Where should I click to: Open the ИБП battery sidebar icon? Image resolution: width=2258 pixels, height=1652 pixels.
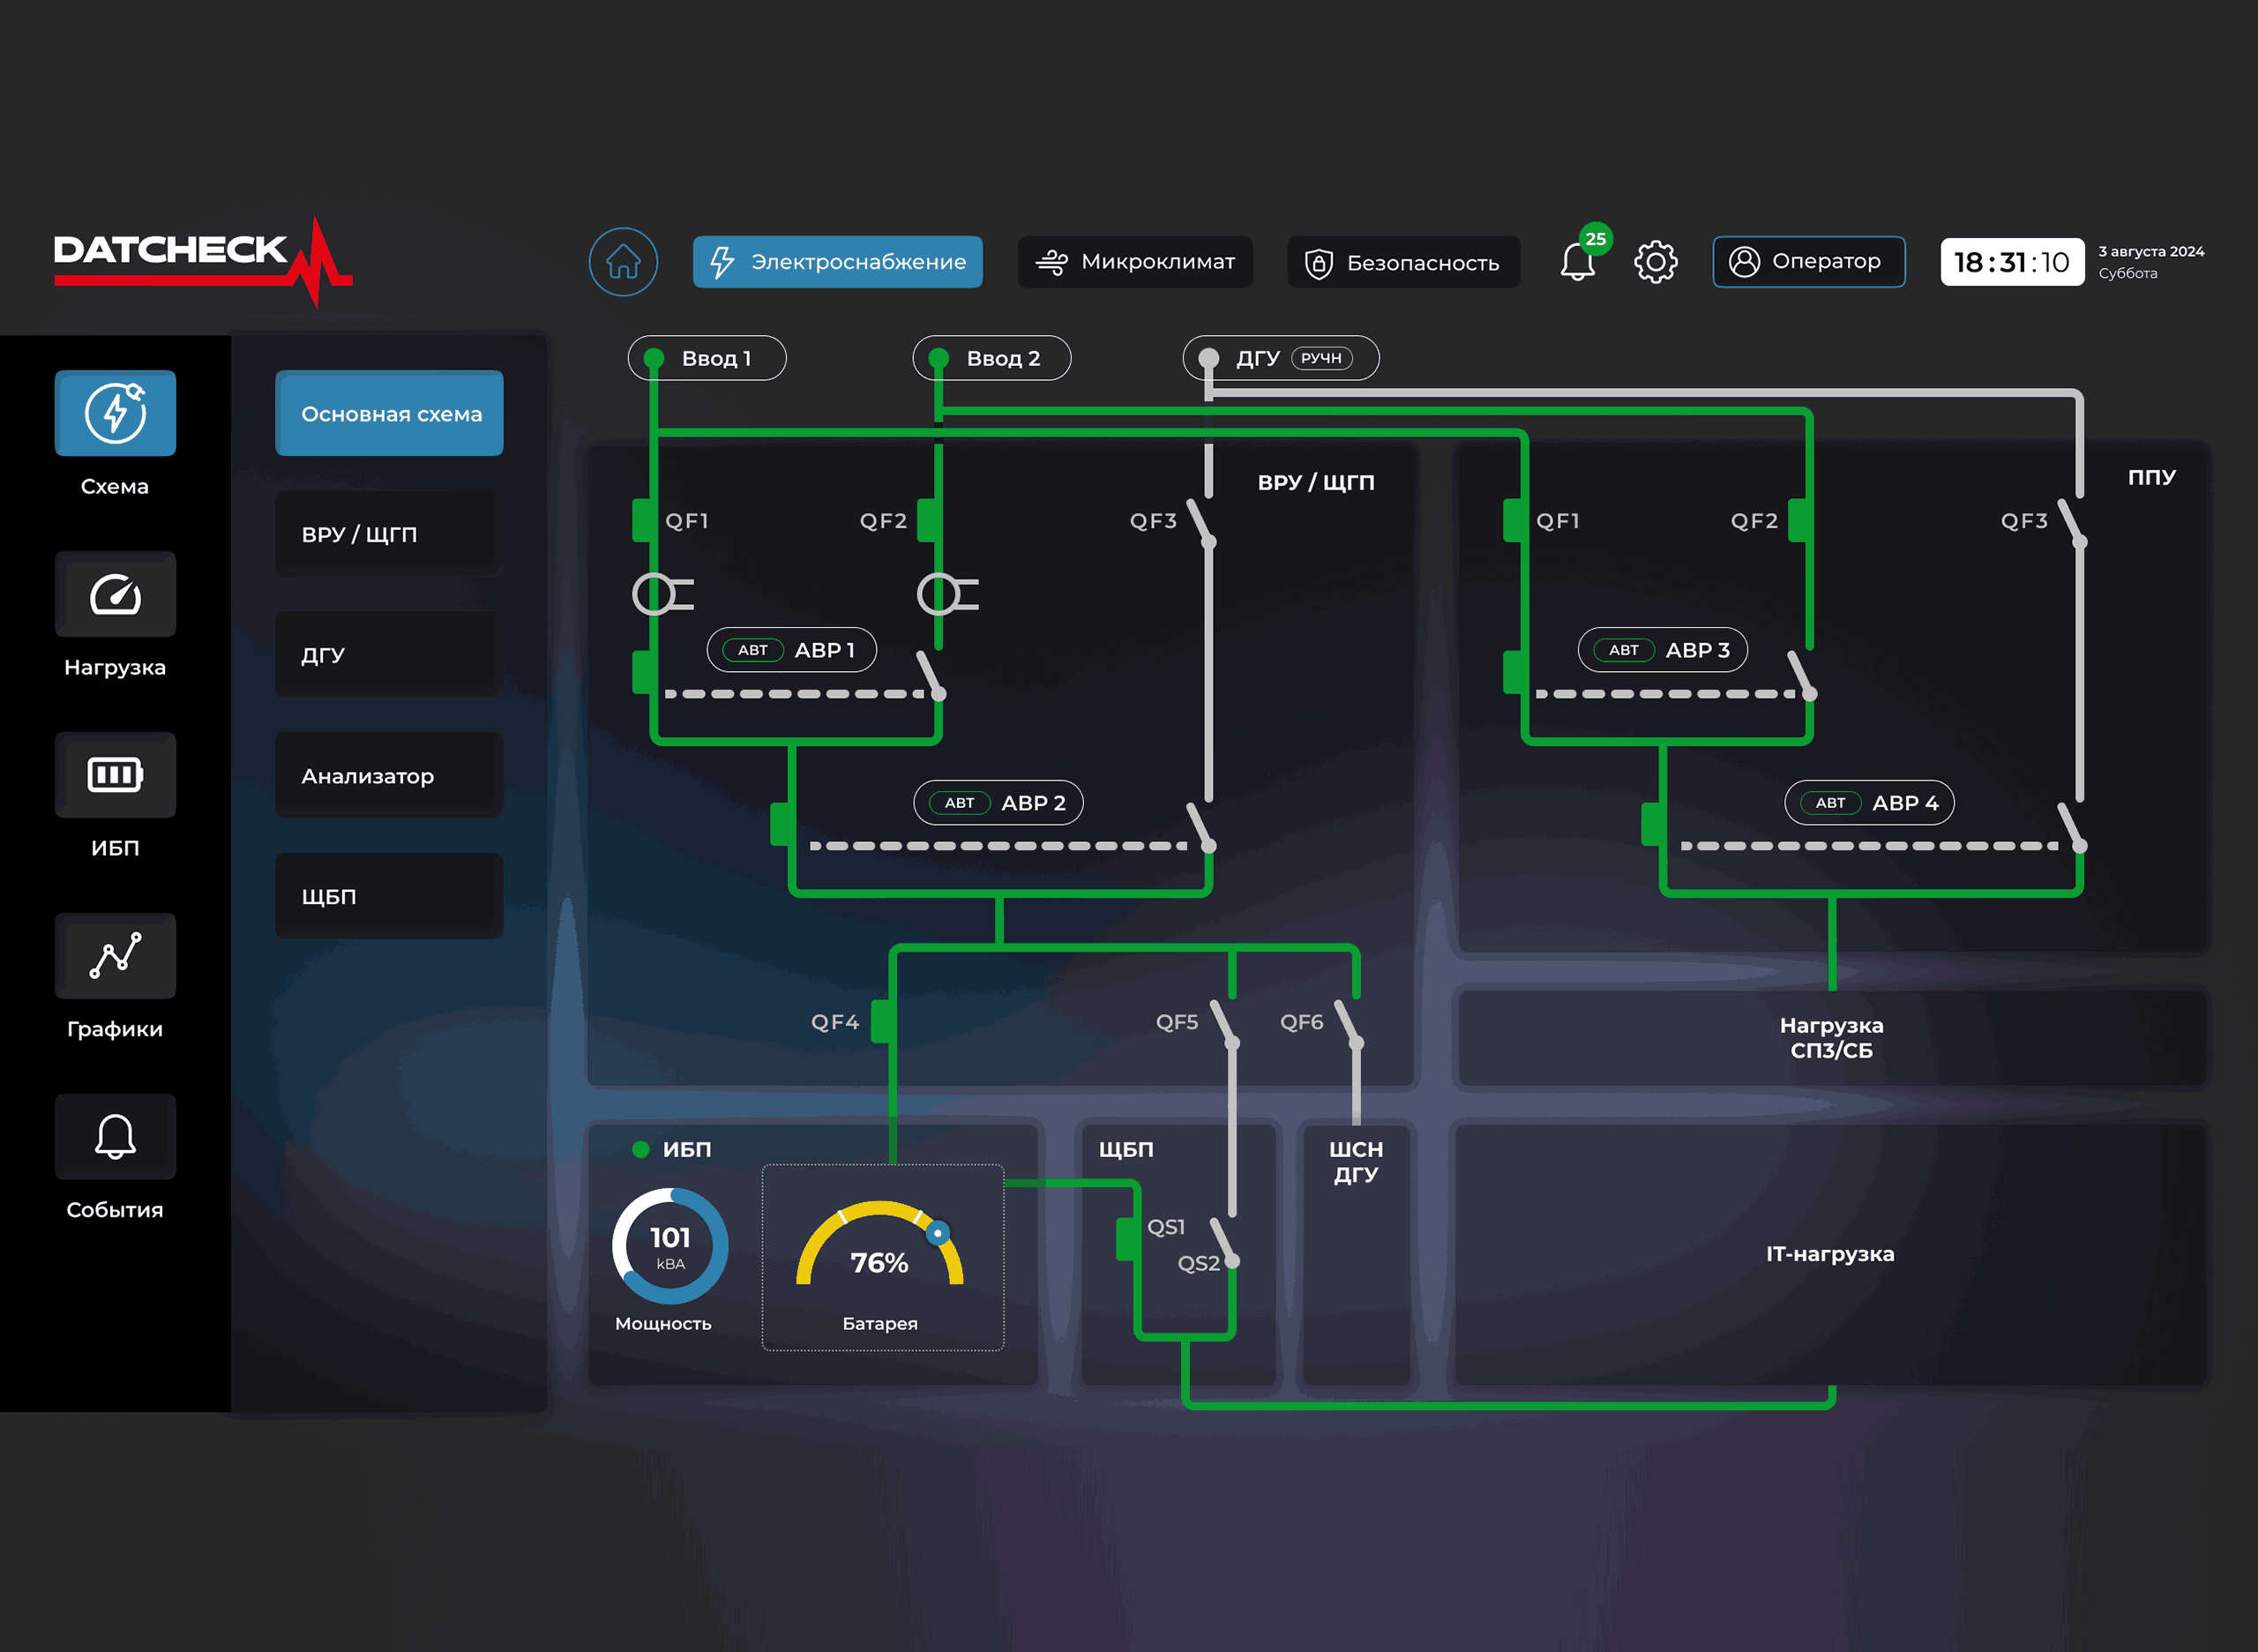pos(115,775)
